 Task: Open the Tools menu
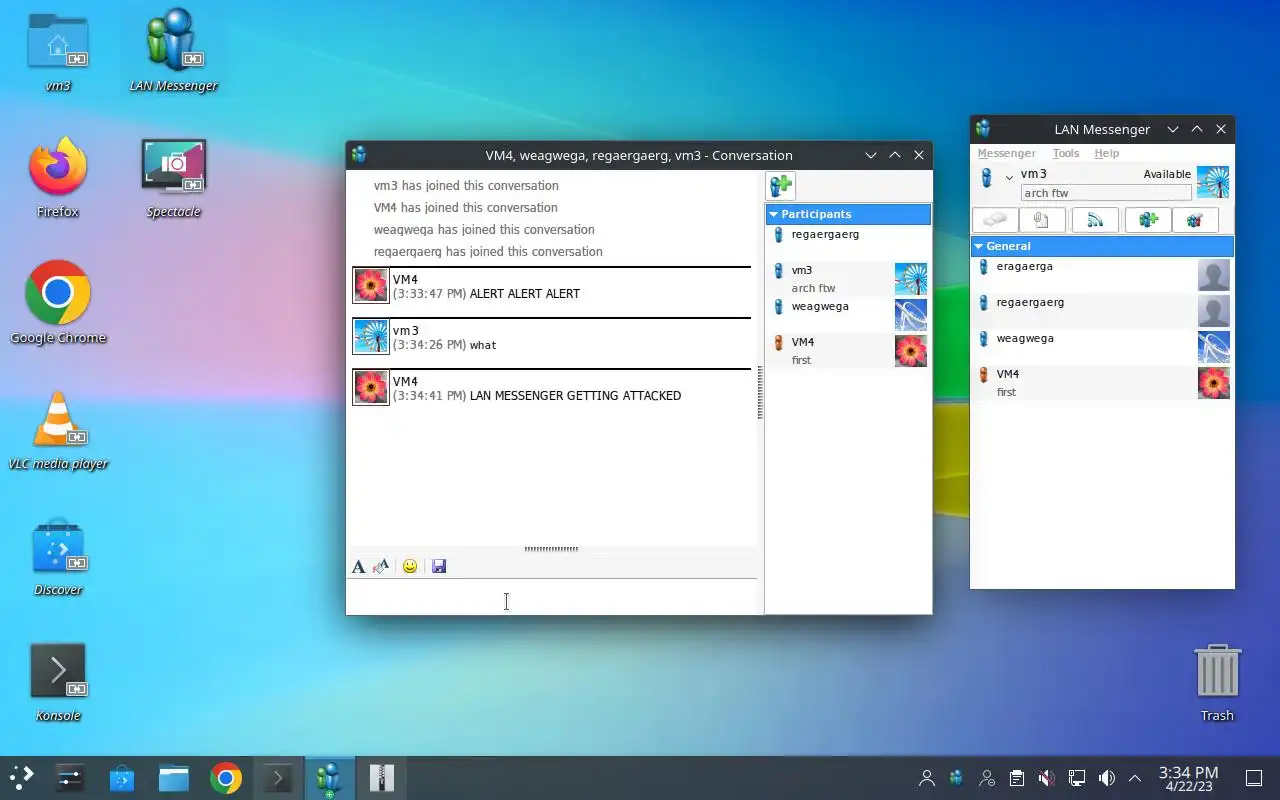pos(1065,153)
